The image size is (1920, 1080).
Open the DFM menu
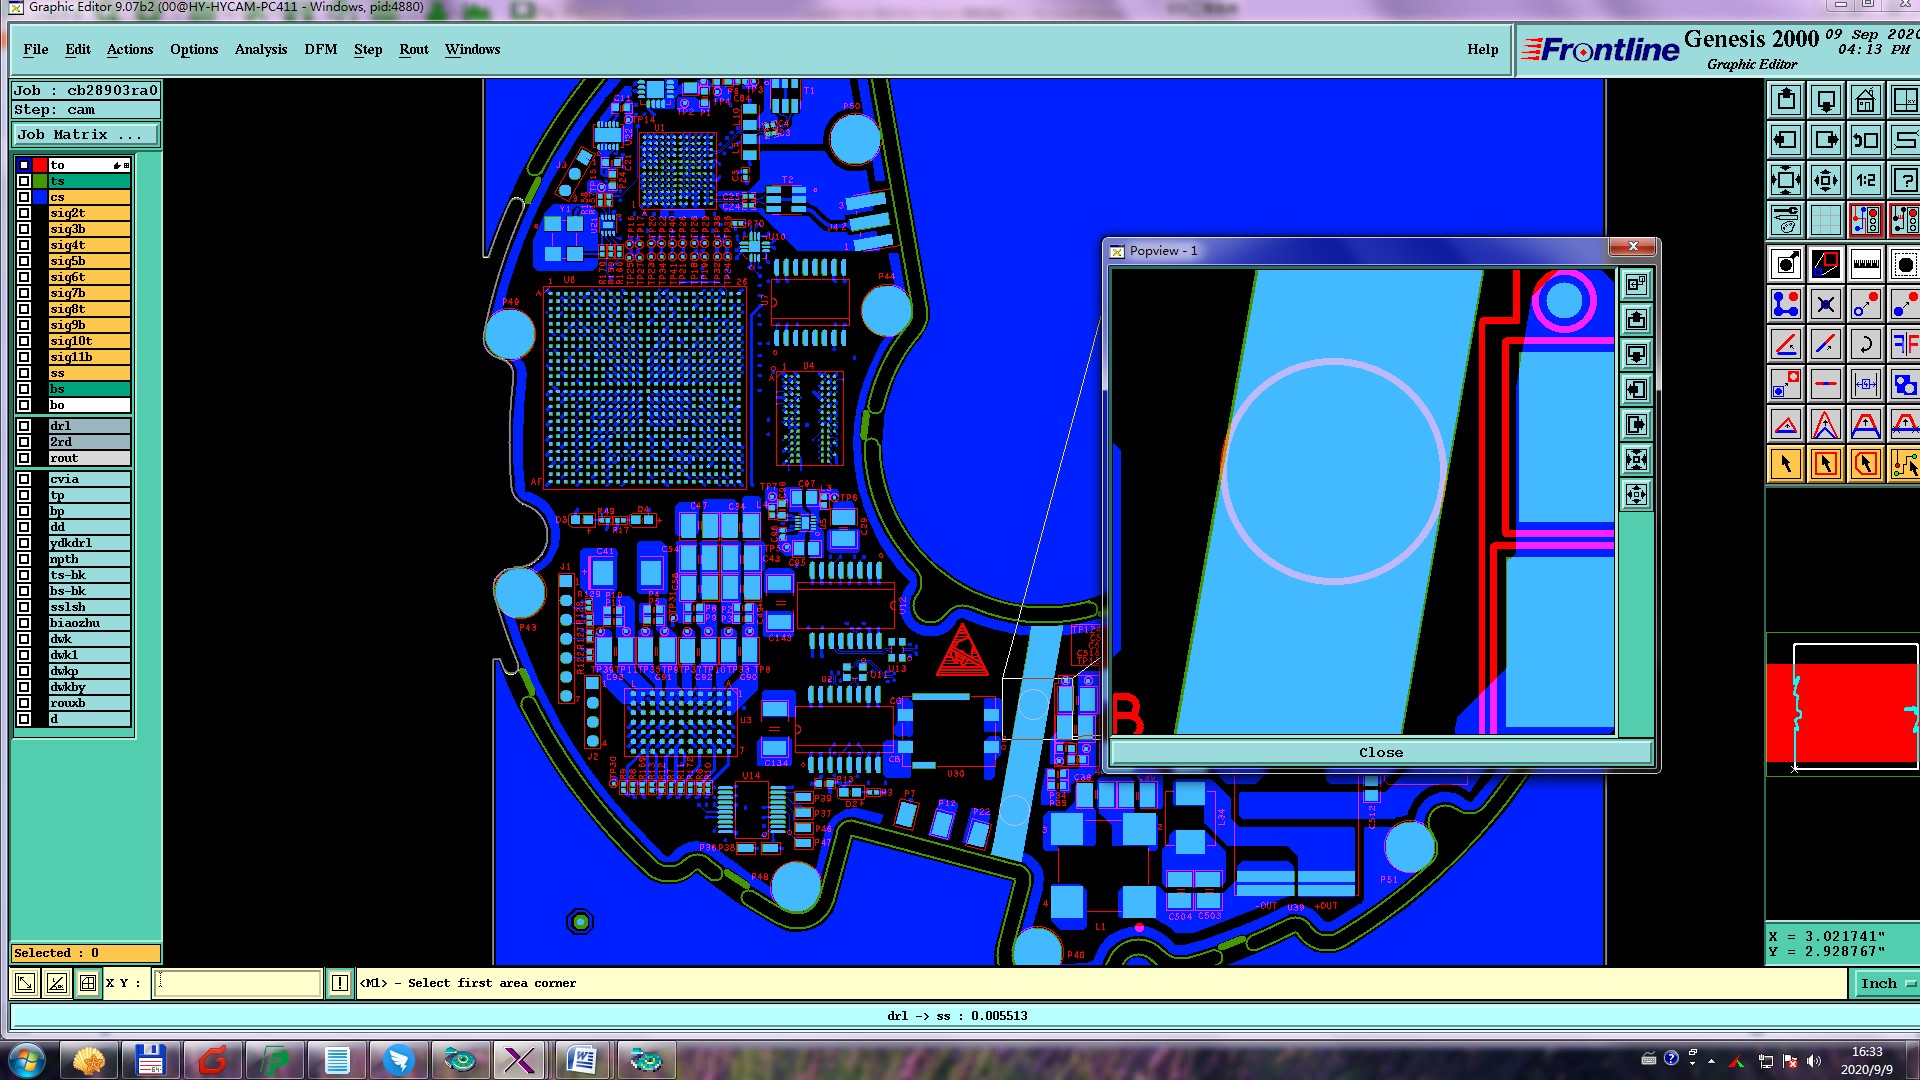pyautogui.click(x=320, y=49)
